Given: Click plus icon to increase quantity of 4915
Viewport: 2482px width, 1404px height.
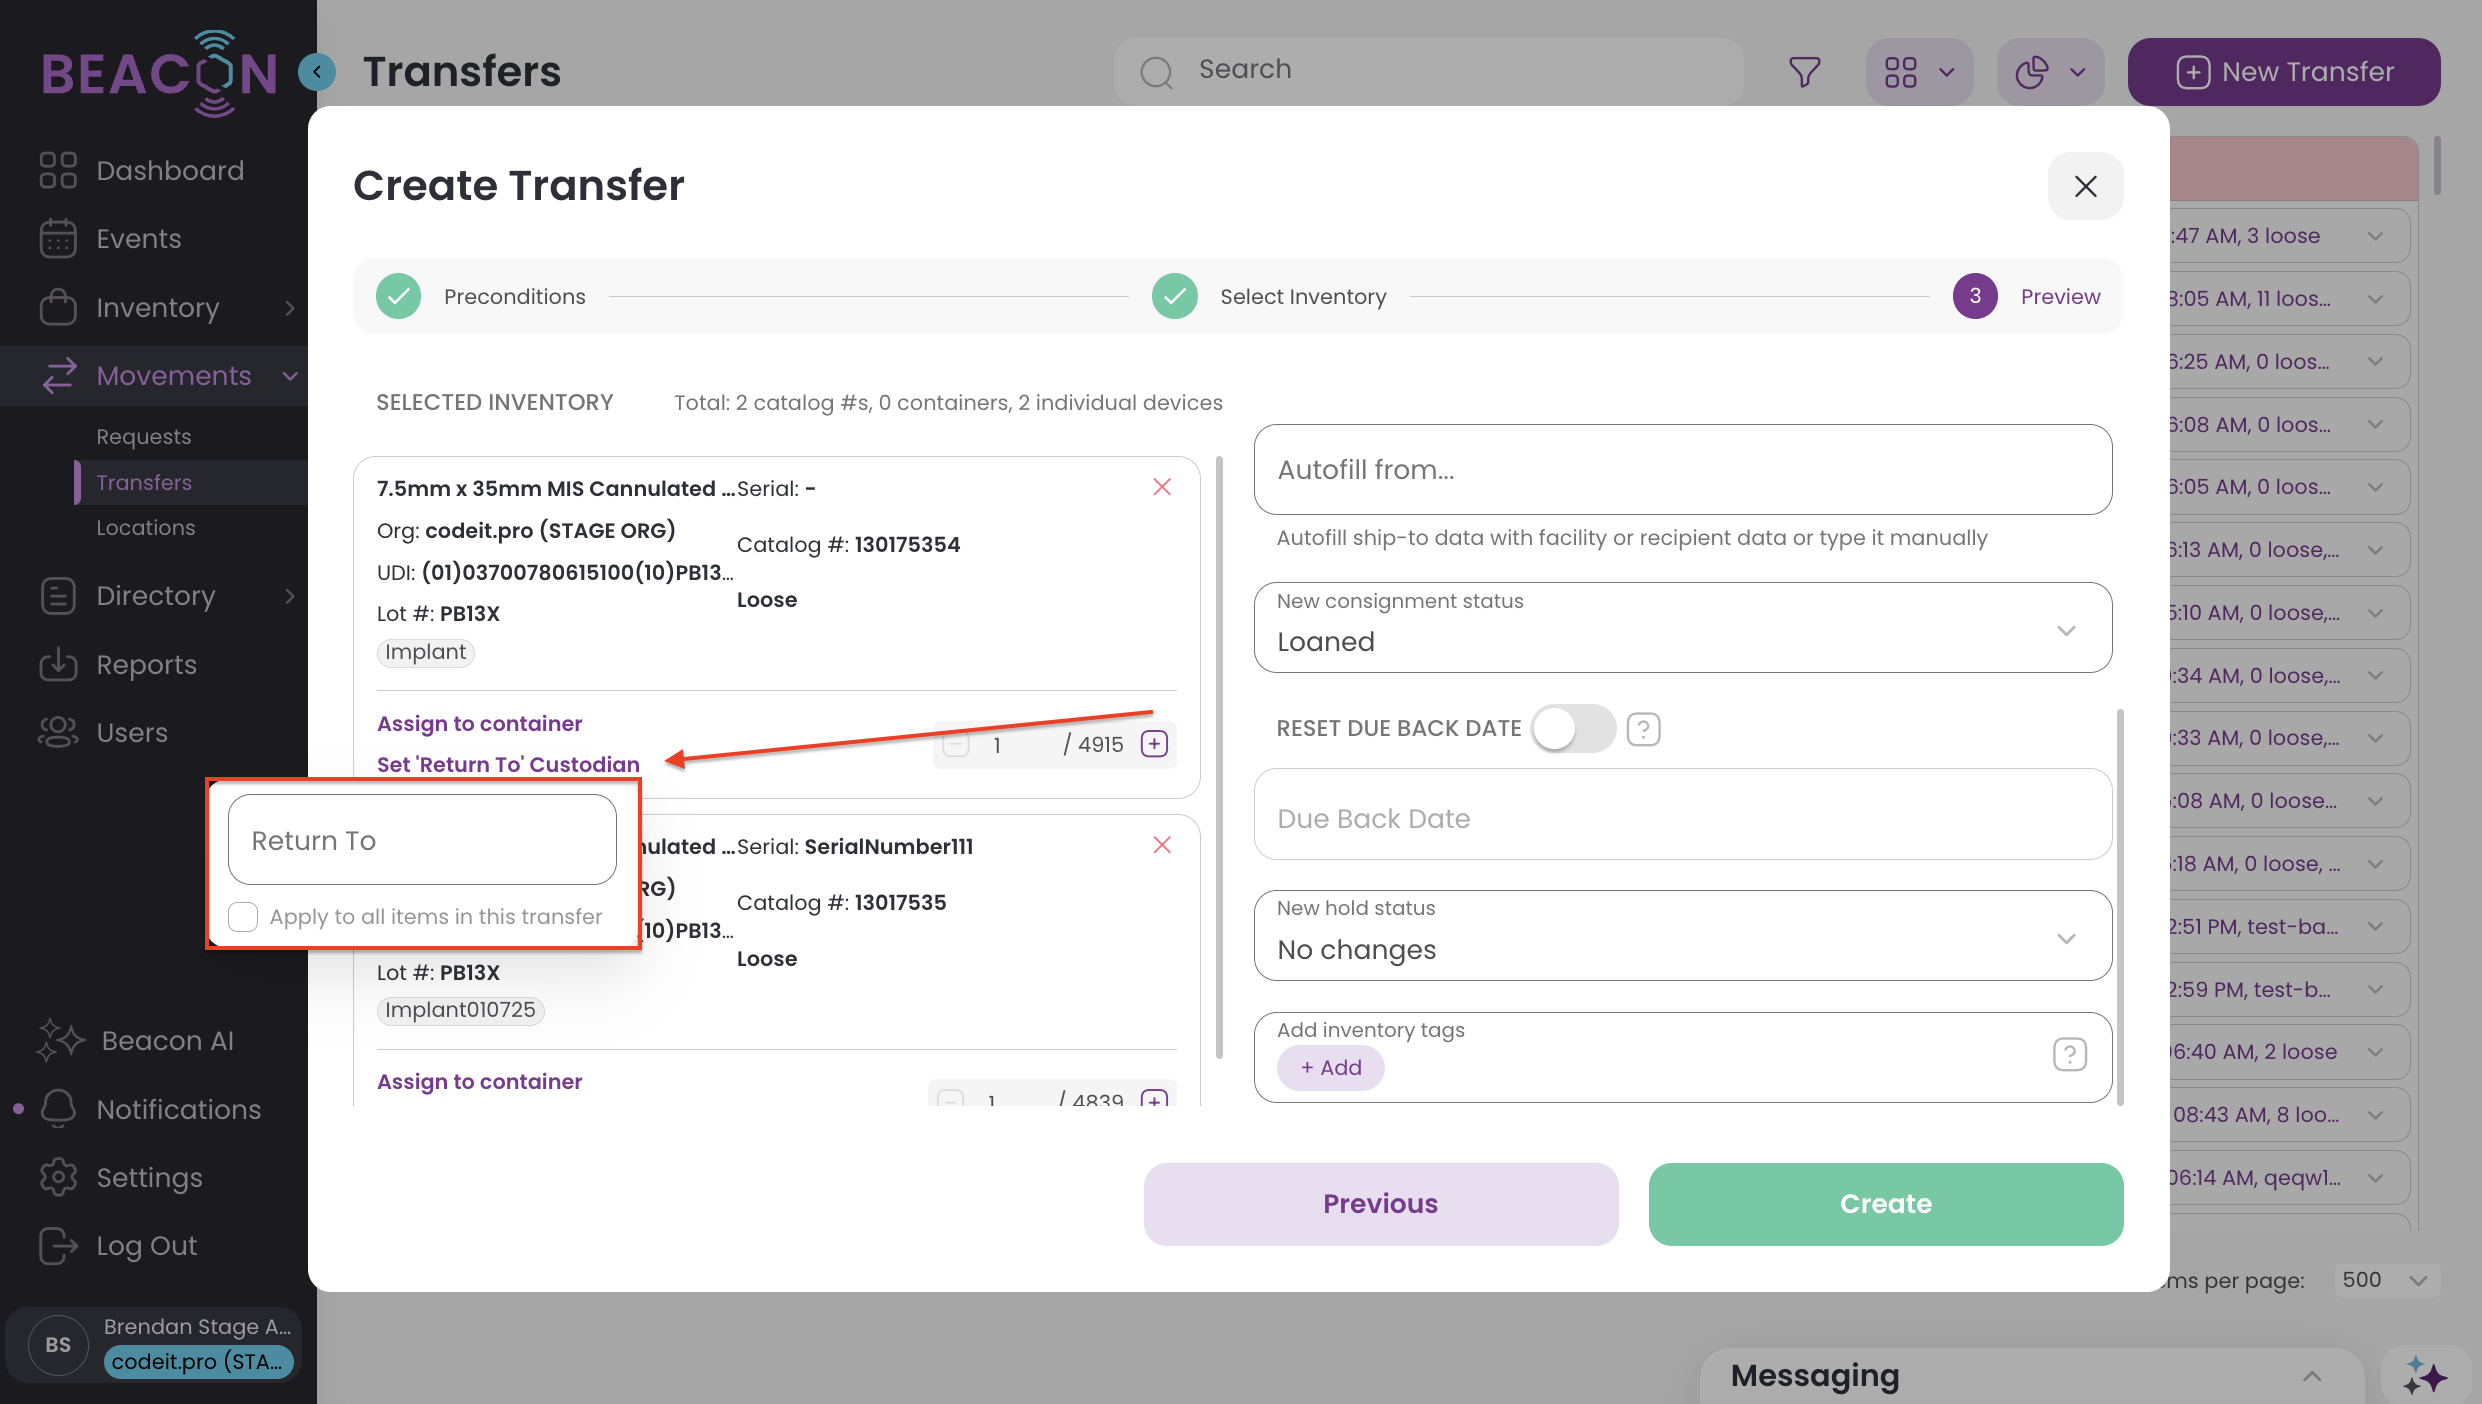Looking at the screenshot, I should 1154,744.
